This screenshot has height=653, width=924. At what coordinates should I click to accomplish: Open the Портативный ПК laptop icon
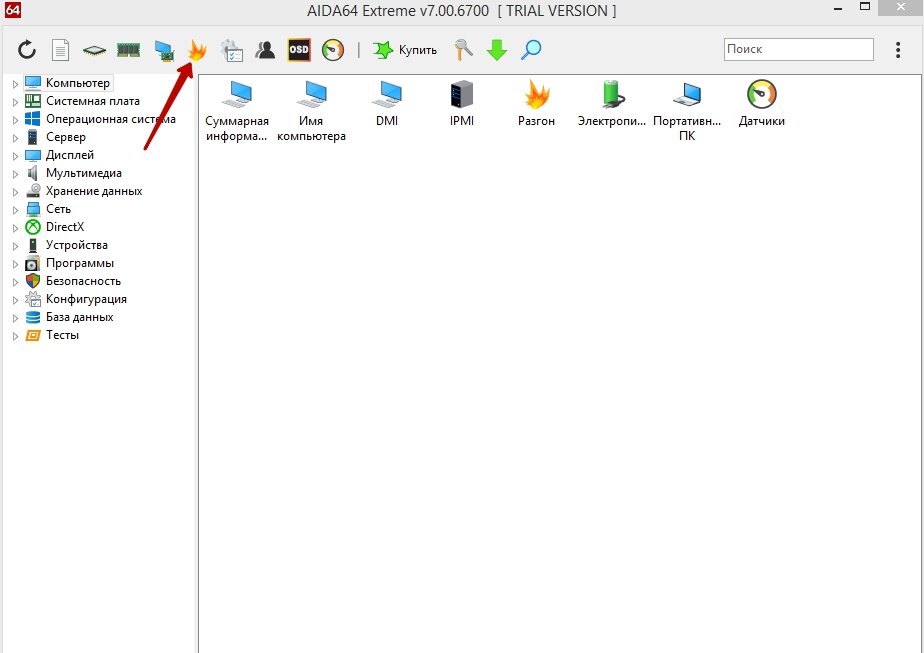[x=687, y=111]
